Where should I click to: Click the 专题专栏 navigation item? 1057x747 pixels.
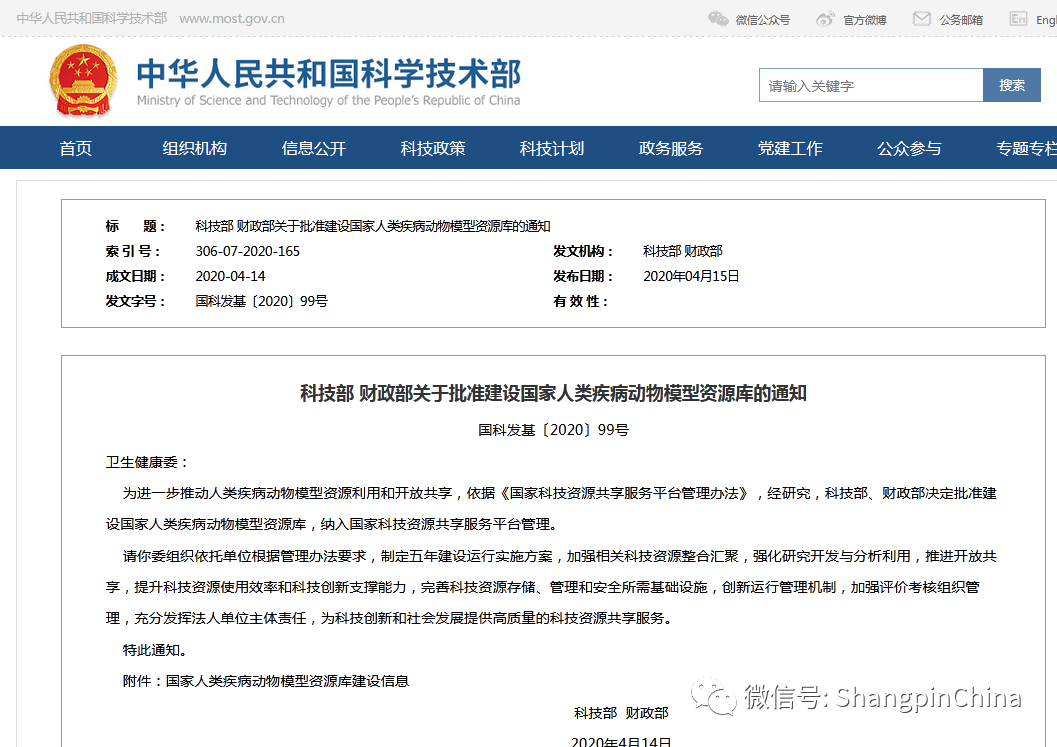(x=1025, y=148)
